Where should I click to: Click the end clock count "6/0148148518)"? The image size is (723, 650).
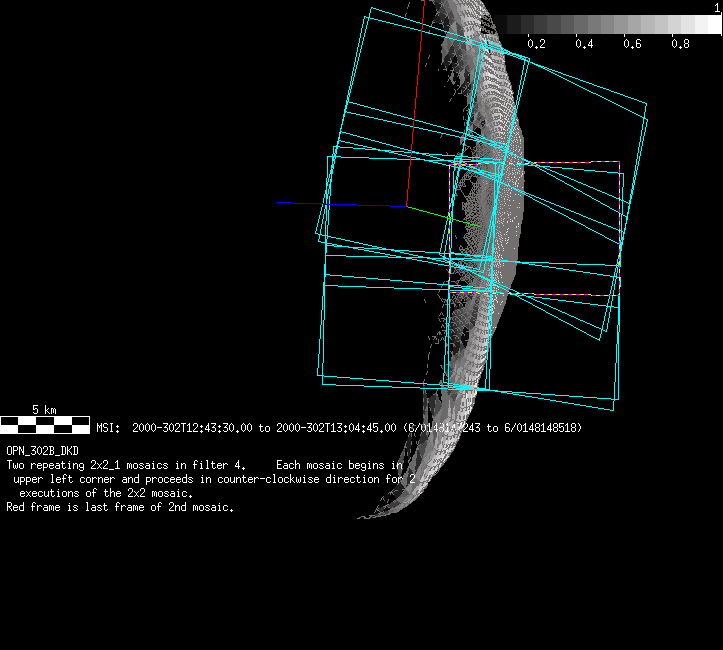point(543,428)
